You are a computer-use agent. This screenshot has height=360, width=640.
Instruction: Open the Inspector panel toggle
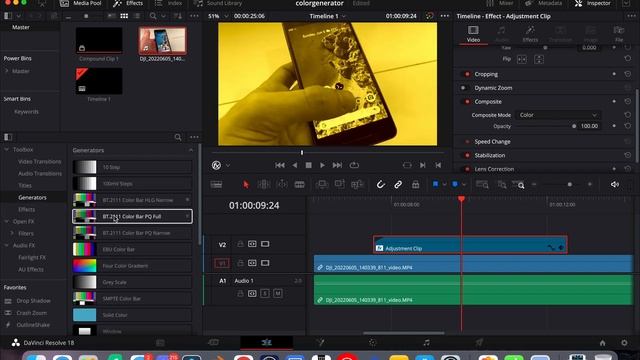tap(594, 3)
